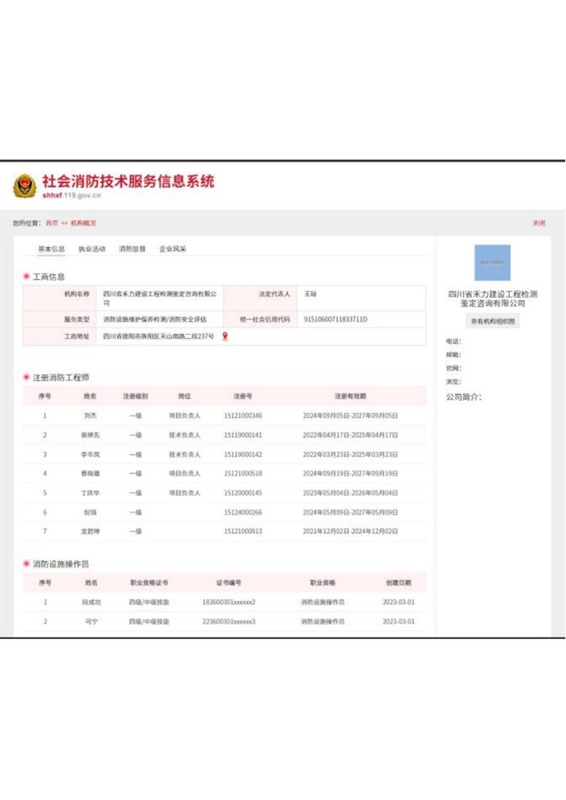Switch to the 基本信息 tab
Viewport: 566px width, 800px height.
(x=51, y=249)
